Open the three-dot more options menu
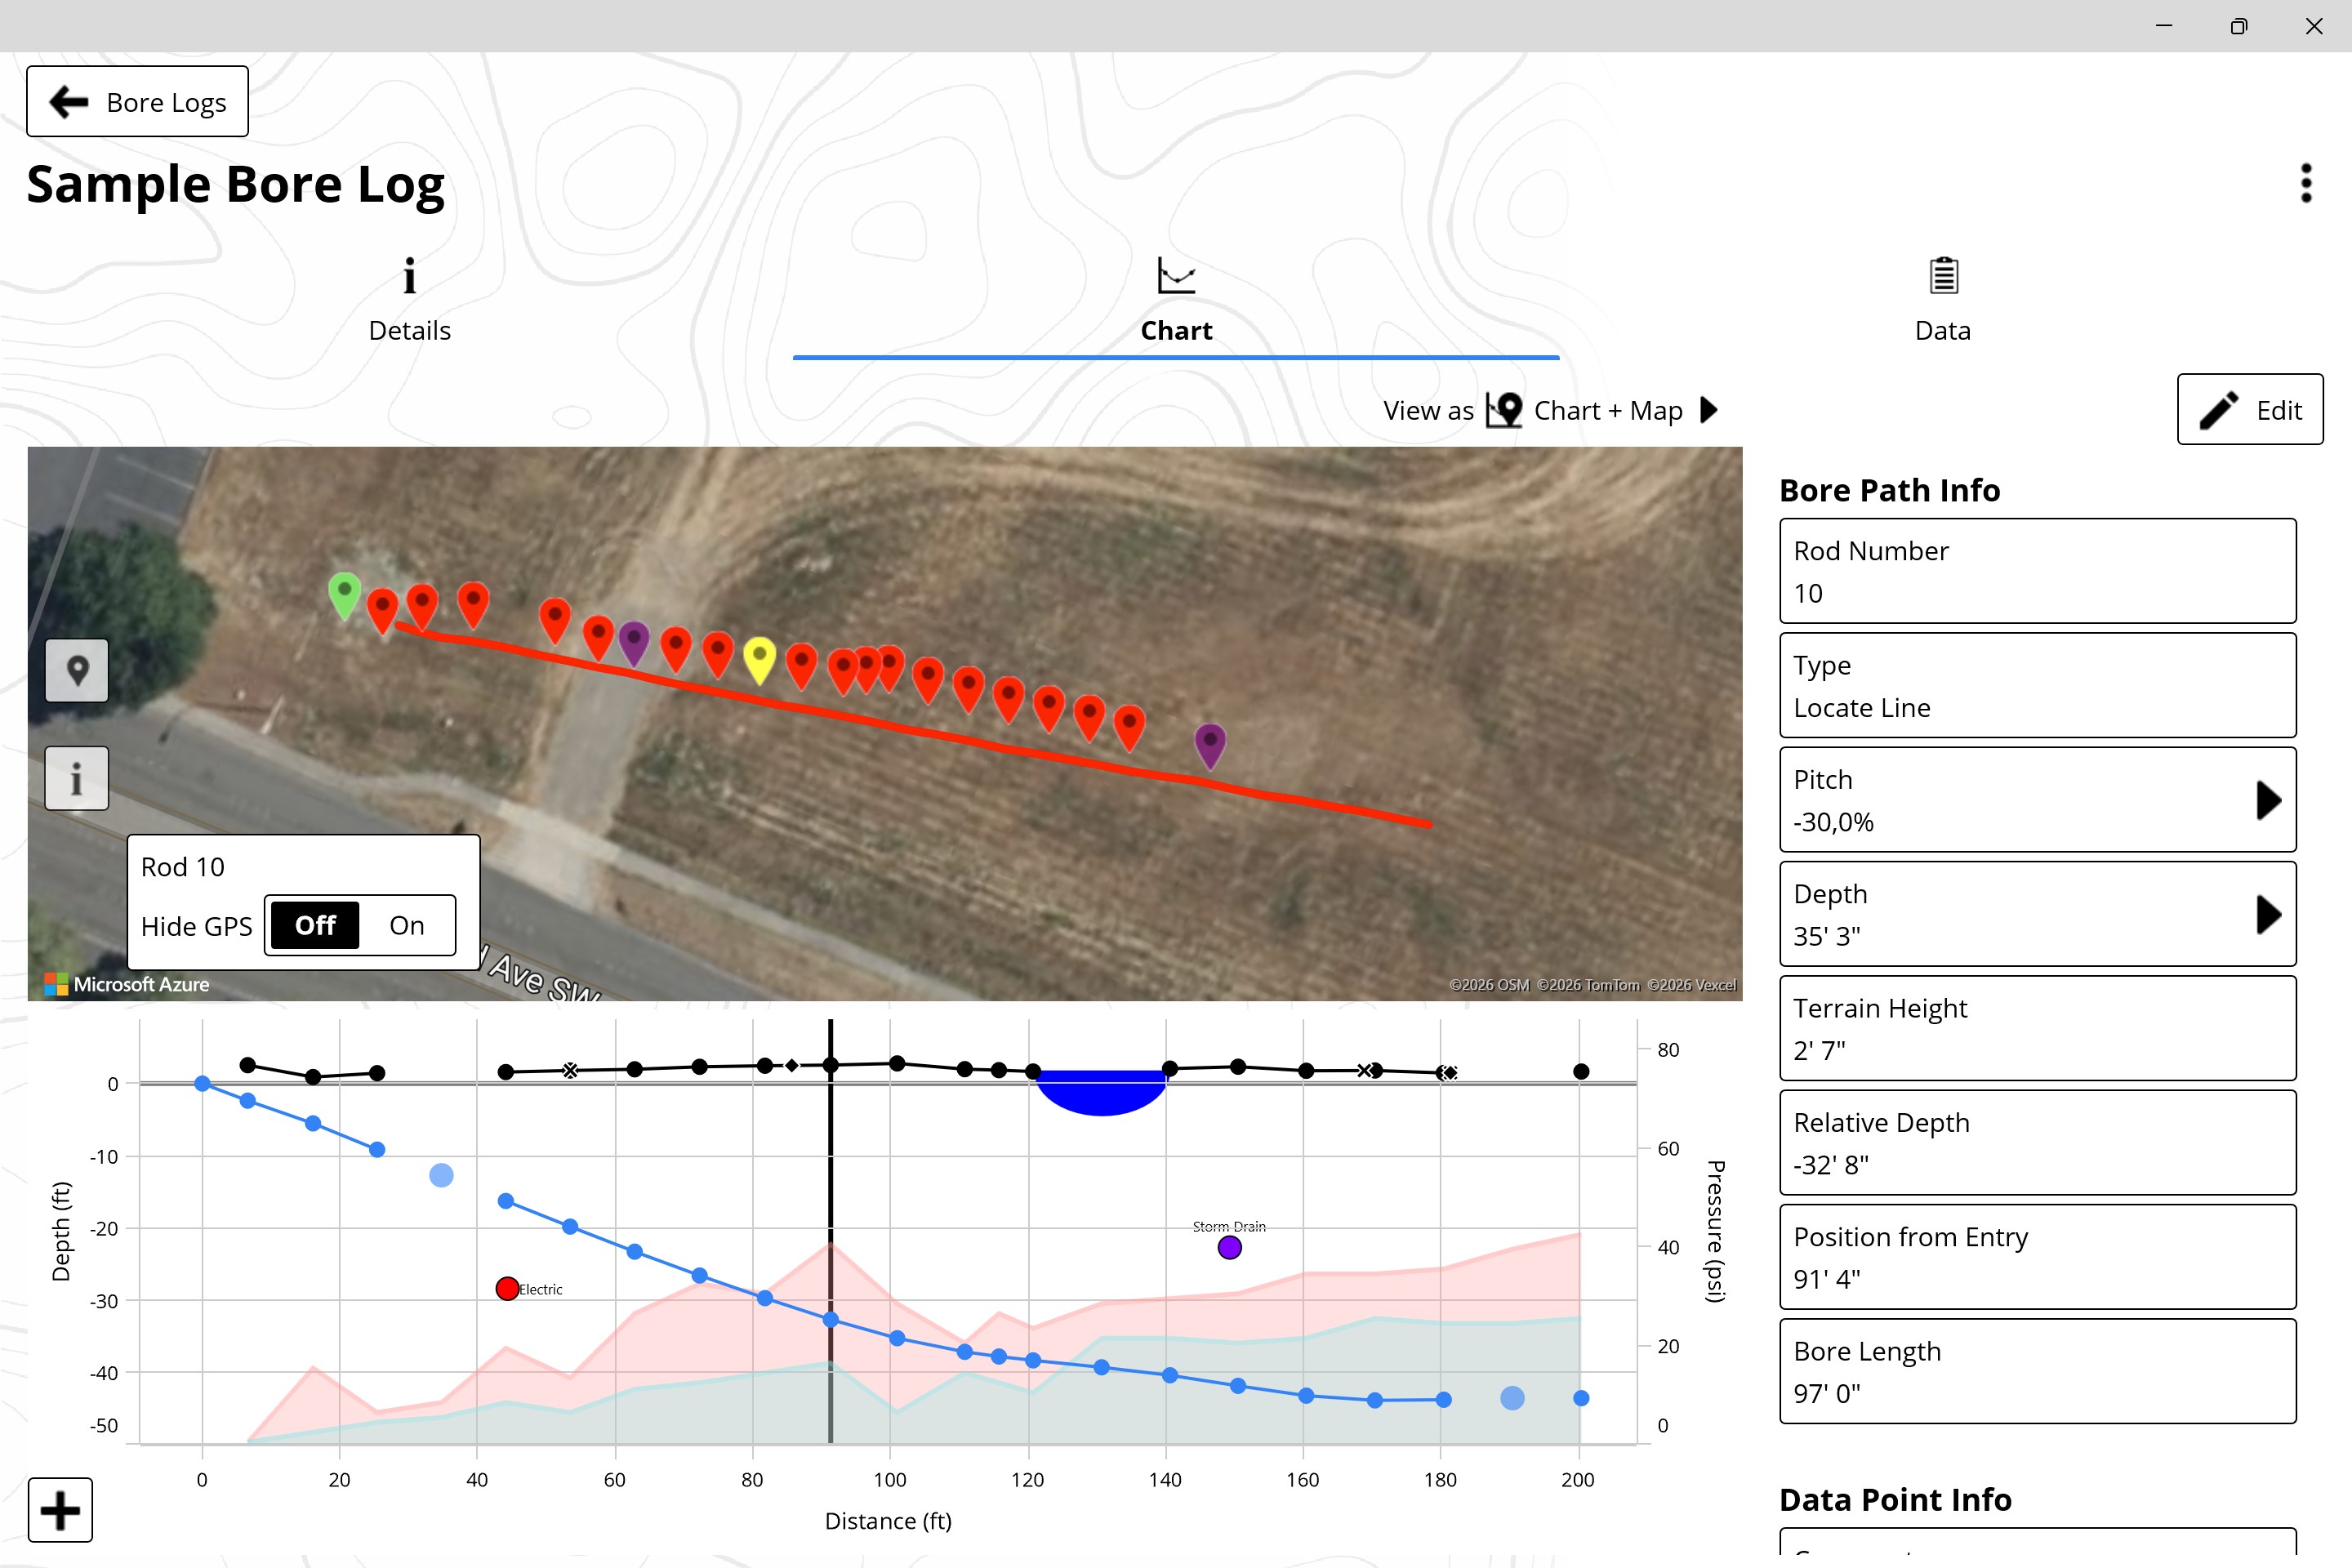 tap(2306, 183)
